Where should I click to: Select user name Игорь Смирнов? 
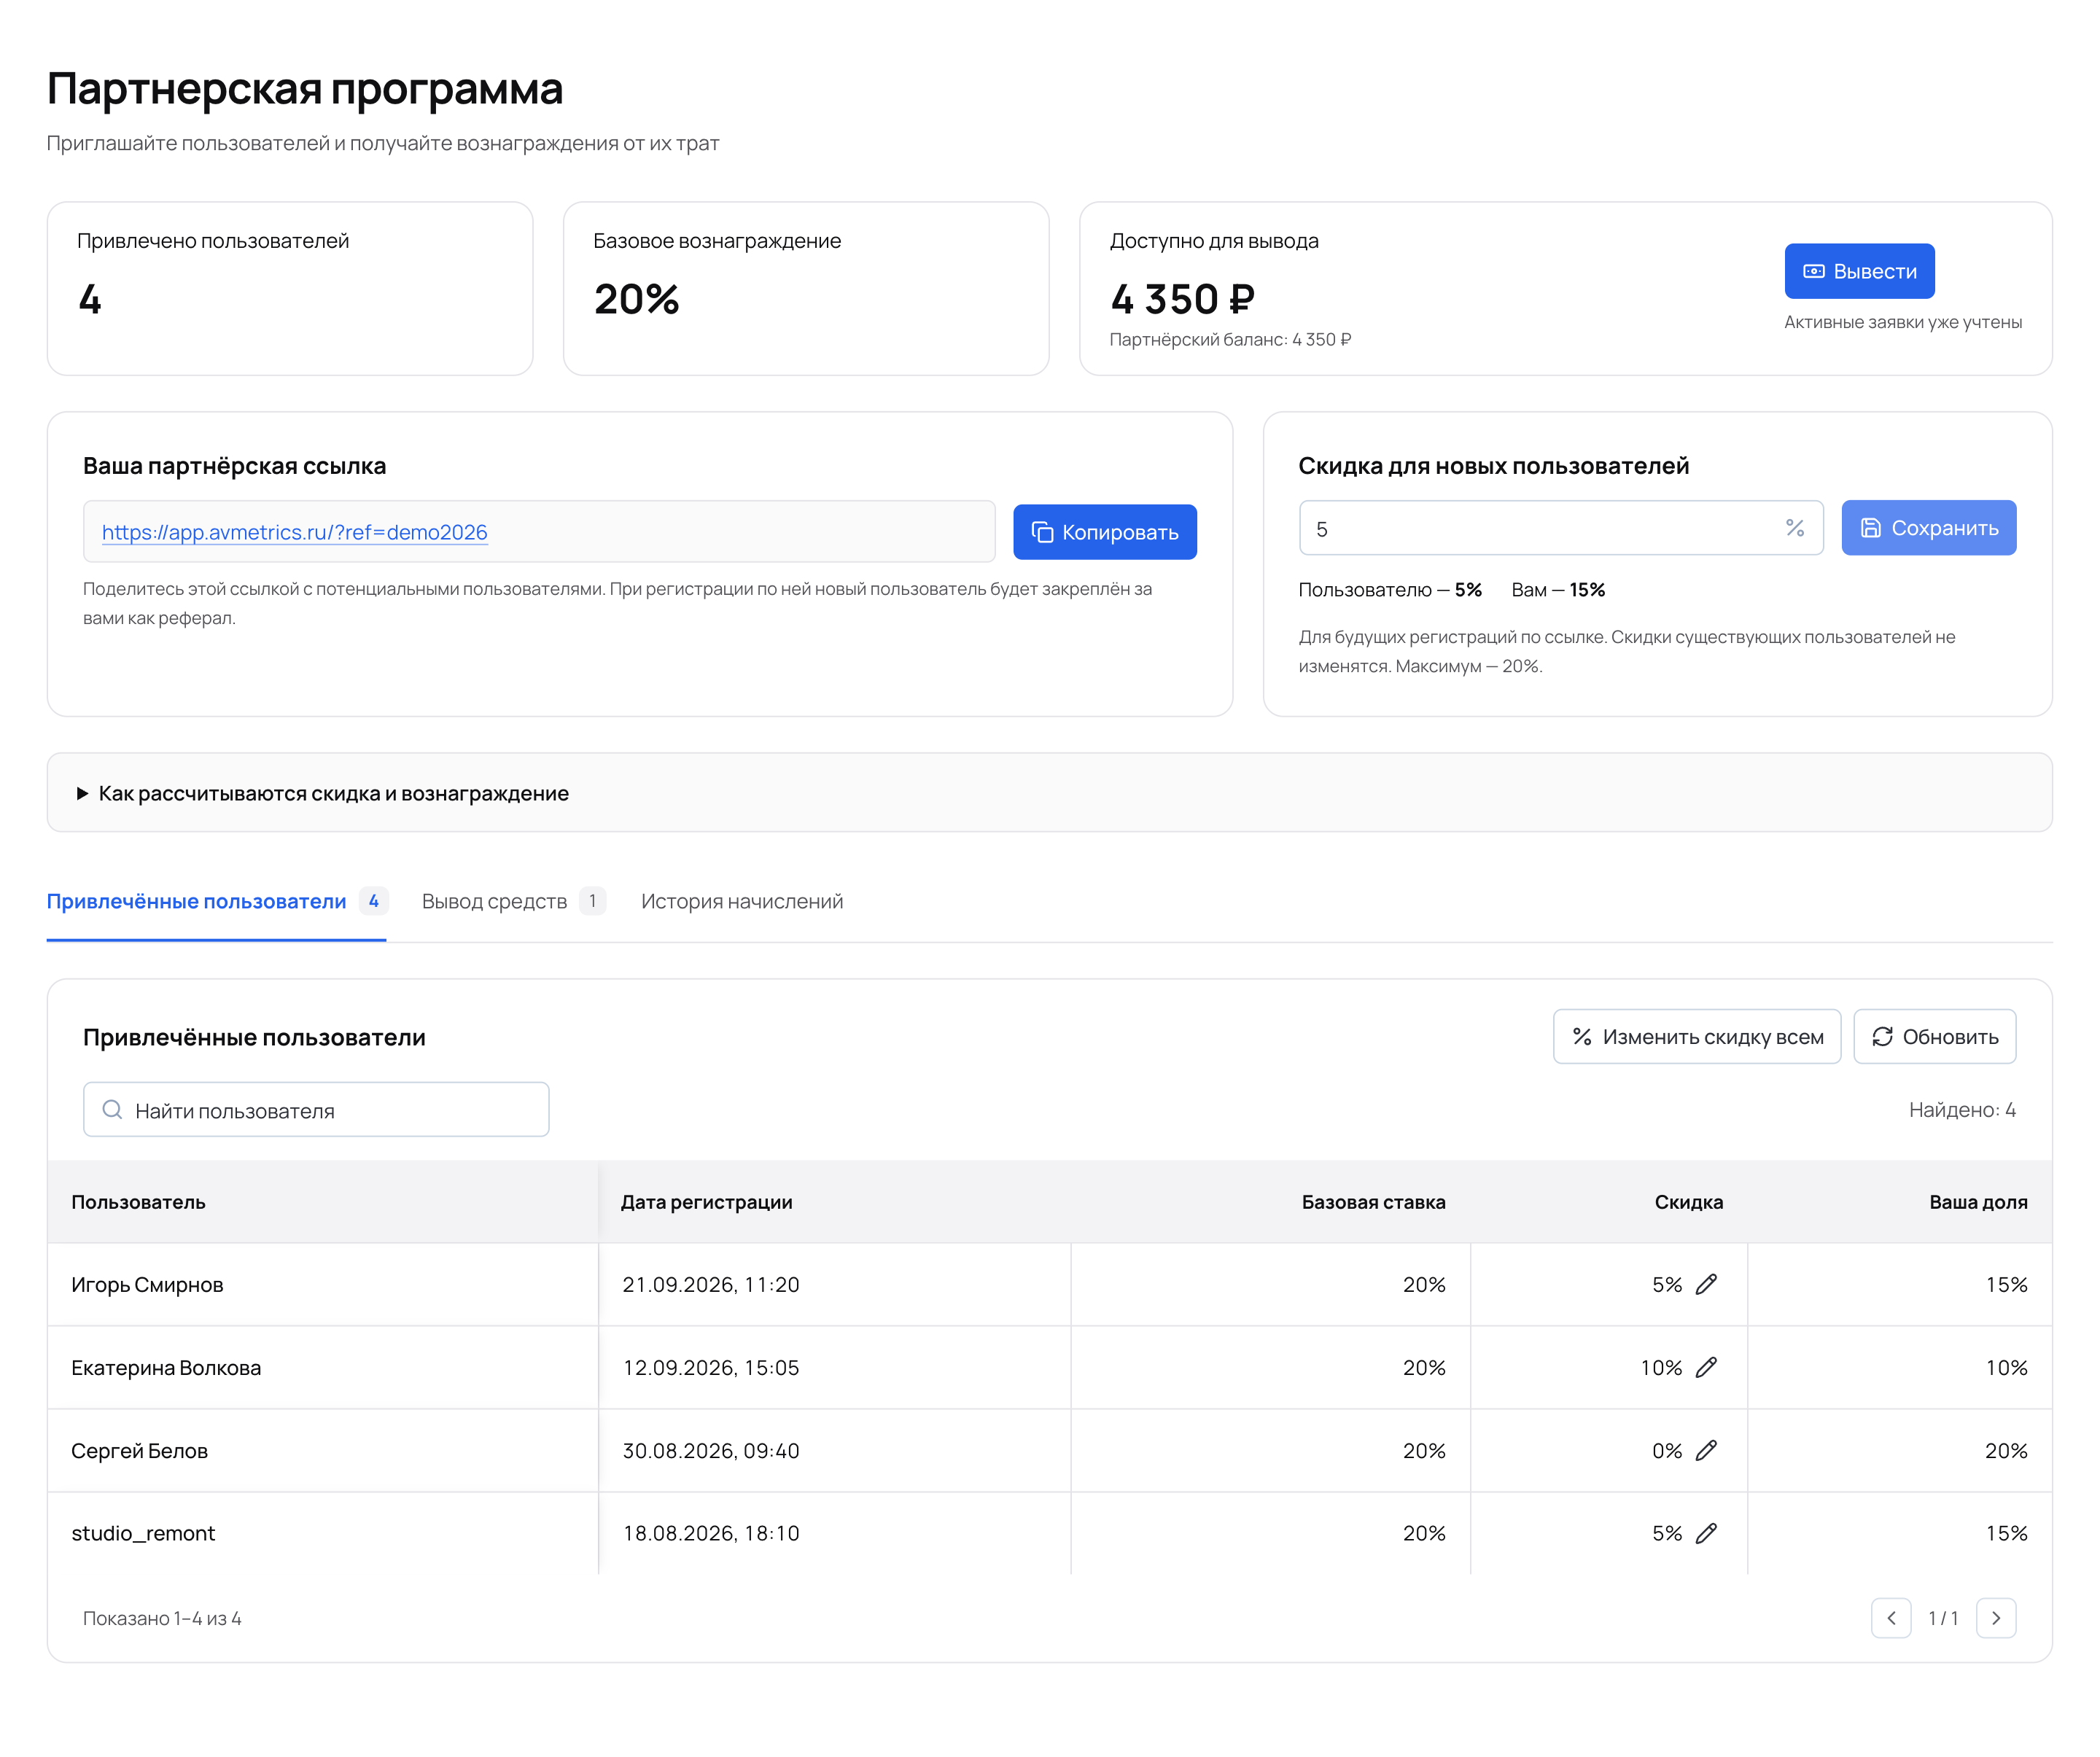point(147,1285)
